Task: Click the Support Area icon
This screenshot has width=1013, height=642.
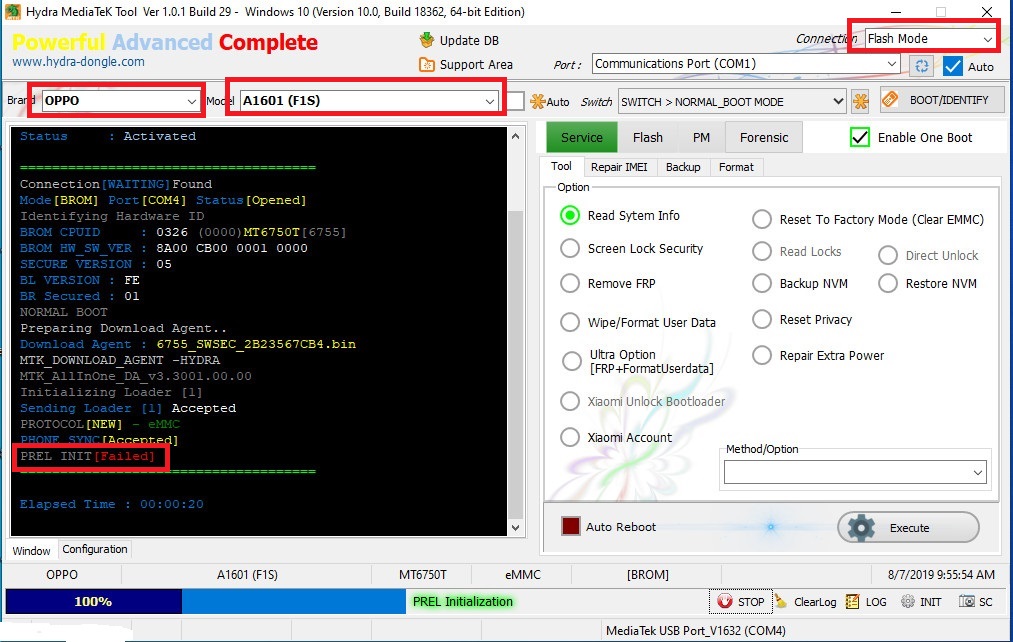Action: click(x=426, y=65)
